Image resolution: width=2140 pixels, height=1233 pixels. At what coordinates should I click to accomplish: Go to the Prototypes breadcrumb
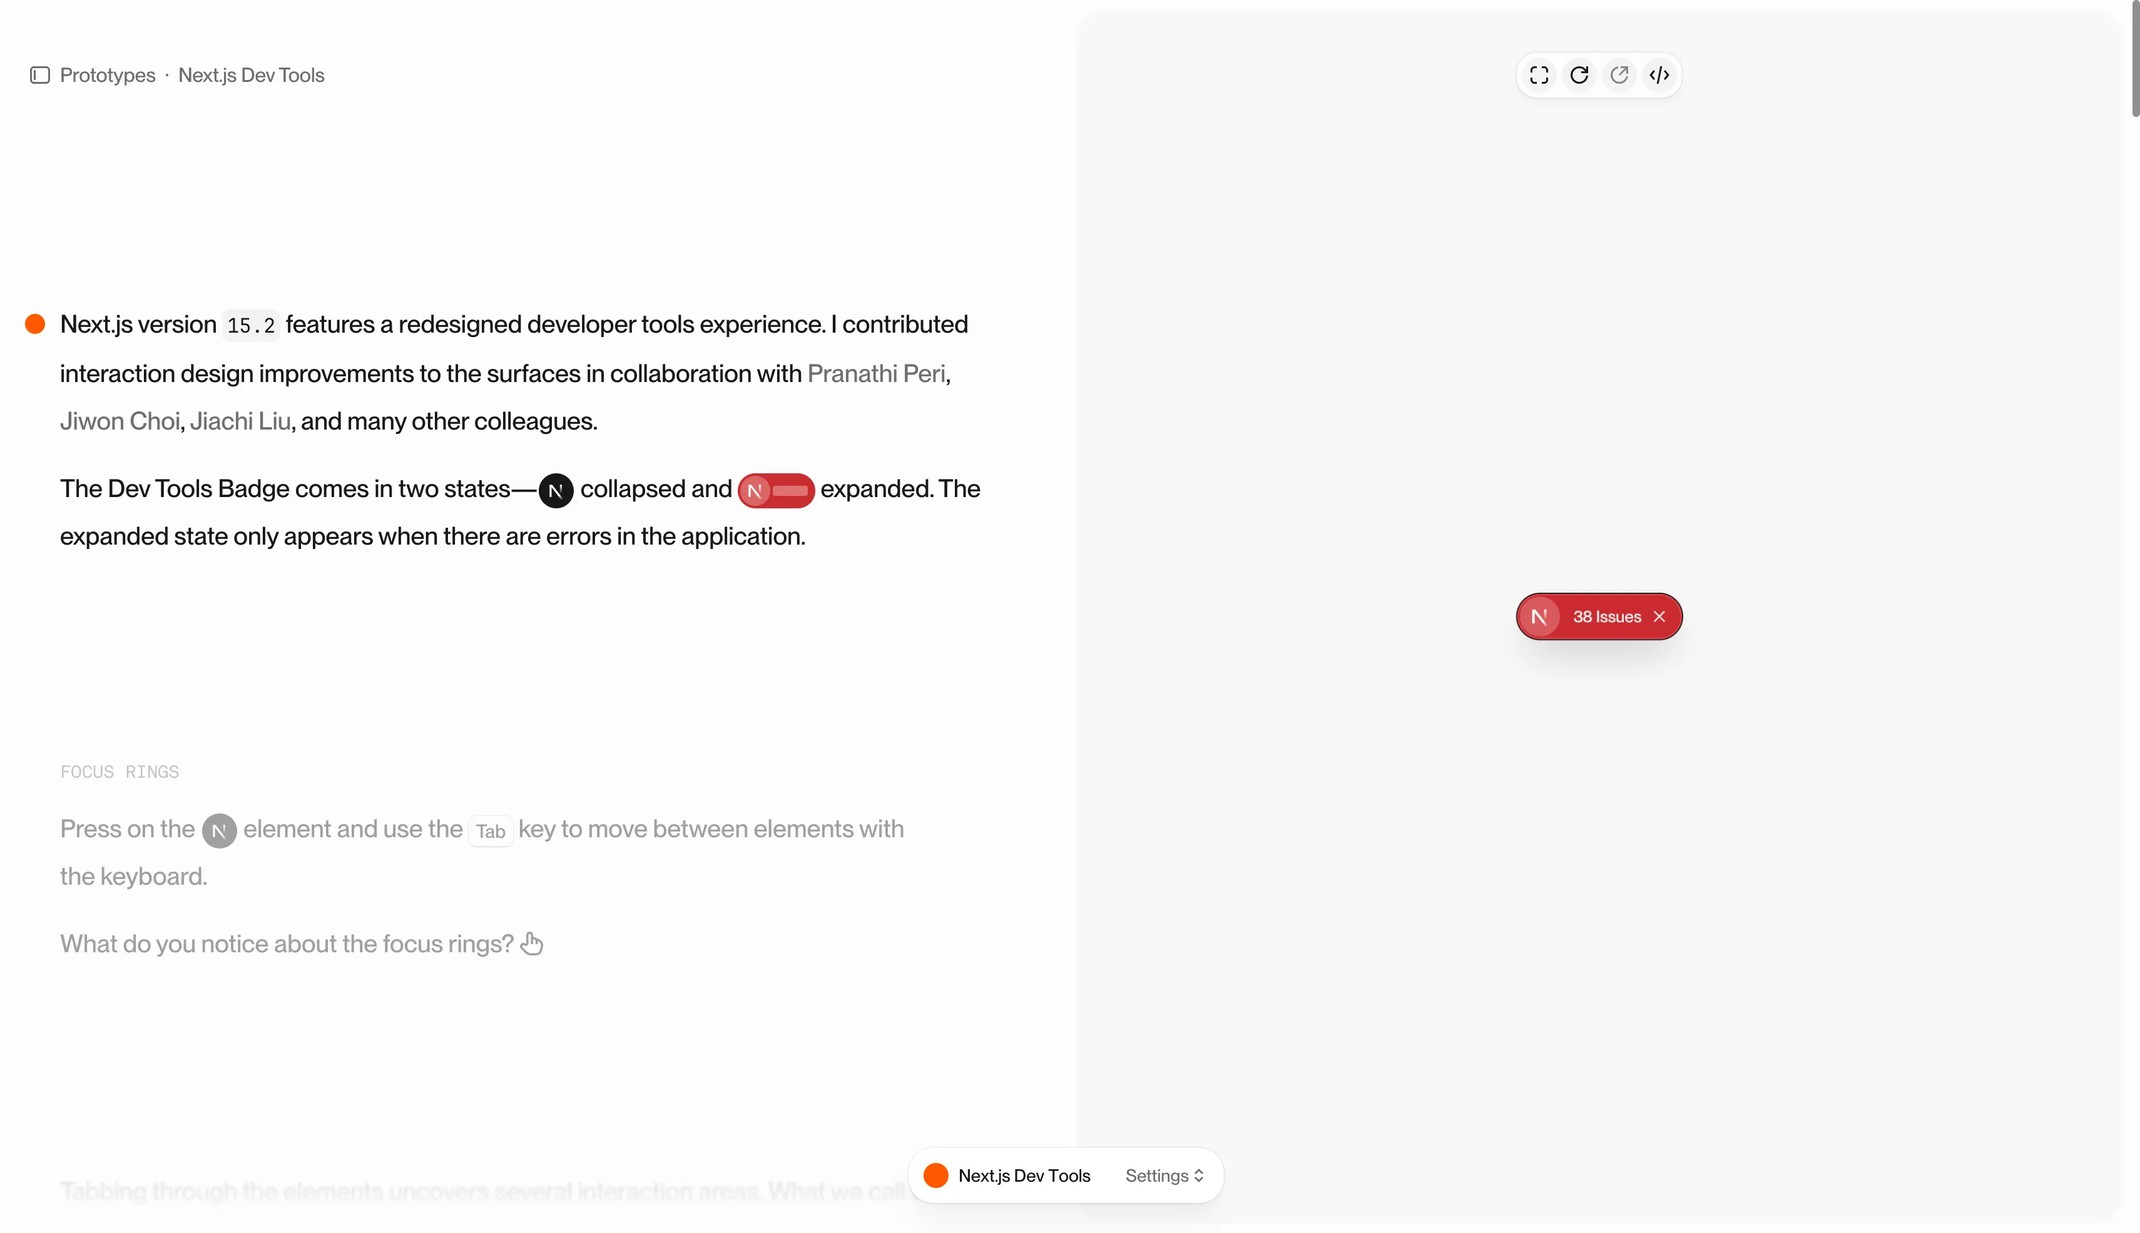(107, 75)
